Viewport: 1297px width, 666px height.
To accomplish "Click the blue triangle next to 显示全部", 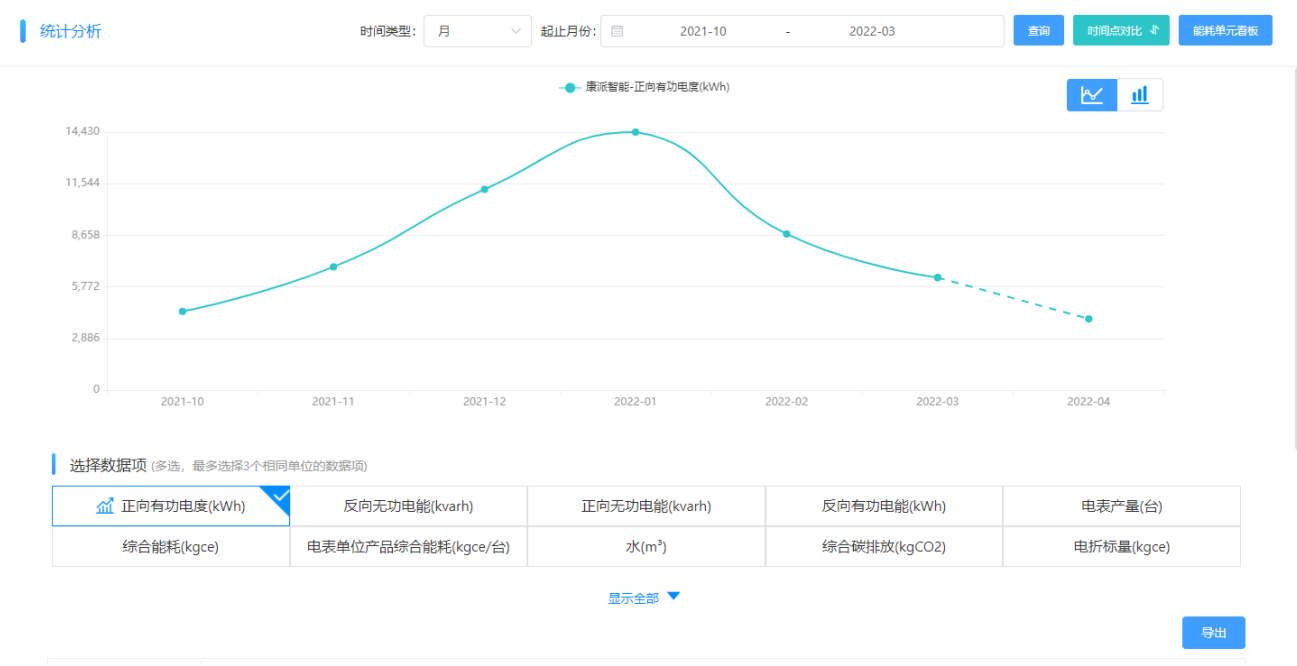I will [x=674, y=597].
